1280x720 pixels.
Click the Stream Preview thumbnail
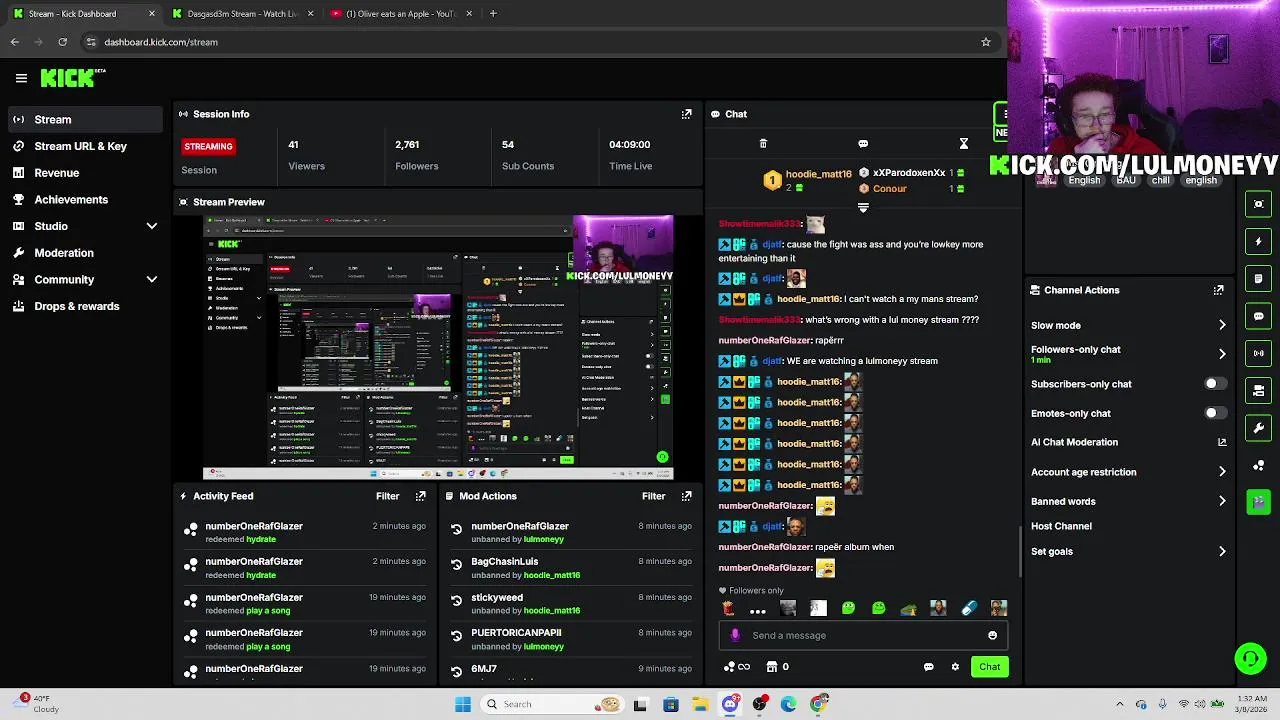[438, 347]
